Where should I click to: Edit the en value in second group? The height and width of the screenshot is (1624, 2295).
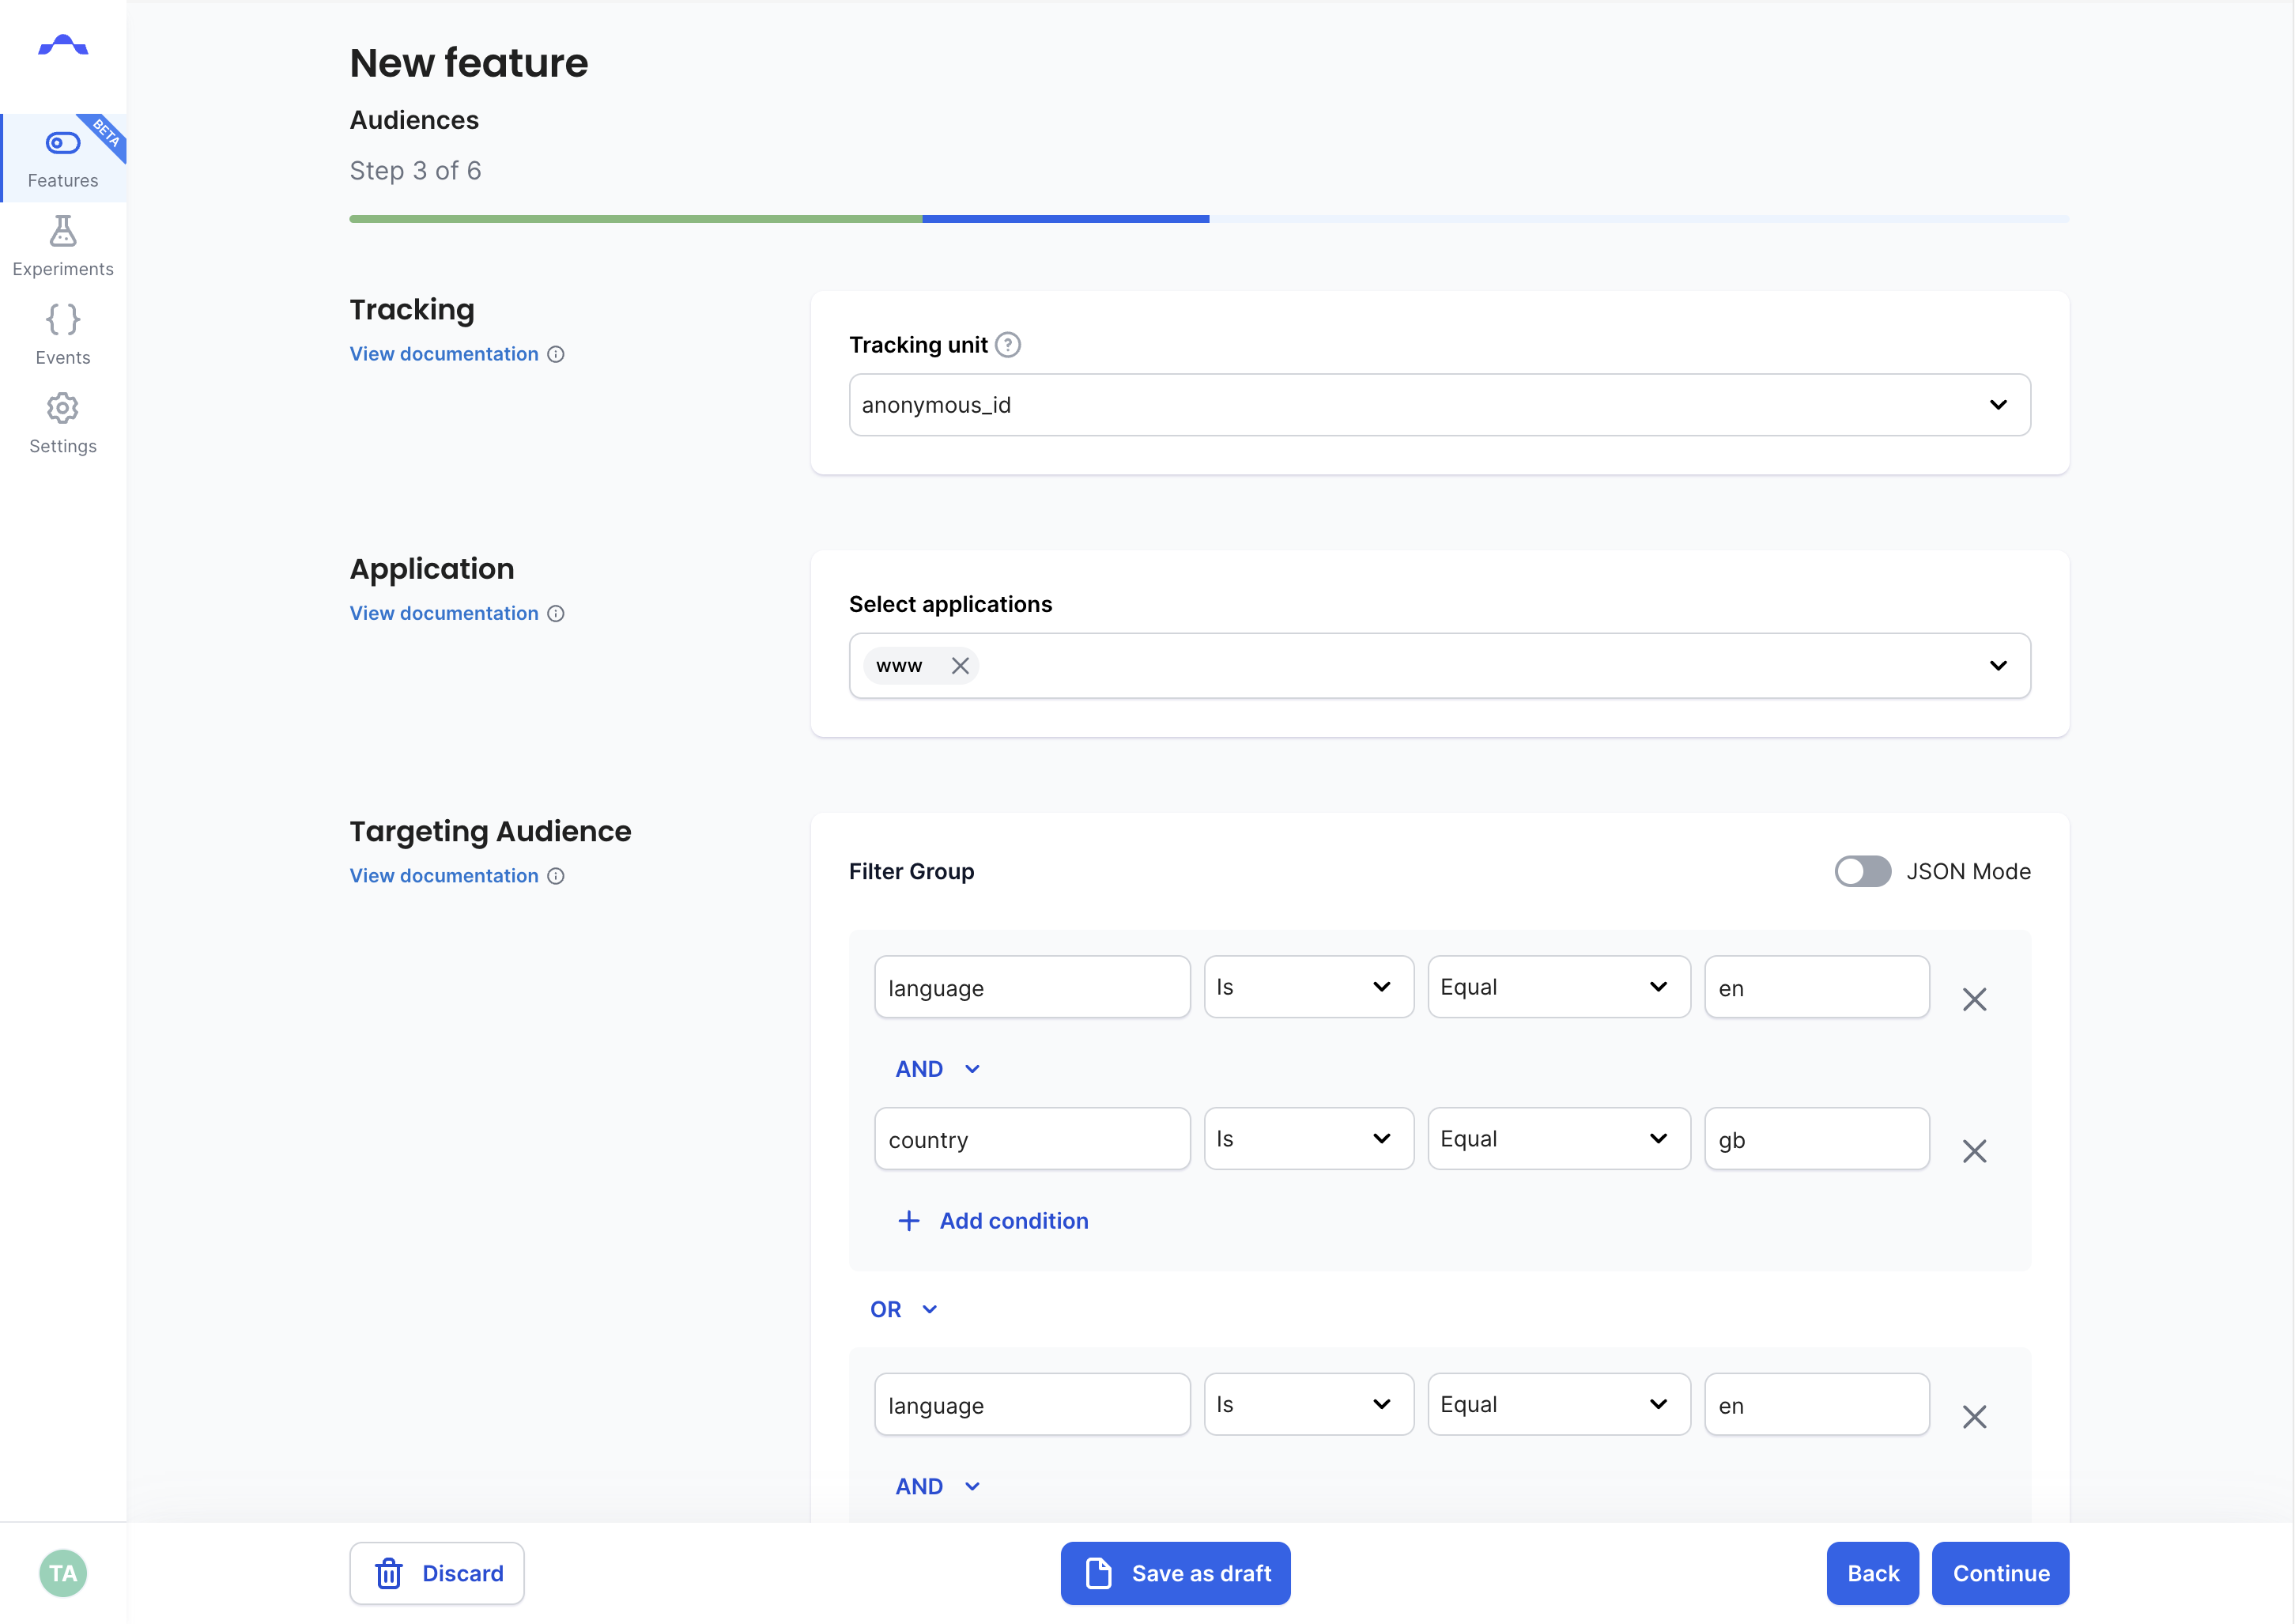point(1816,1405)
